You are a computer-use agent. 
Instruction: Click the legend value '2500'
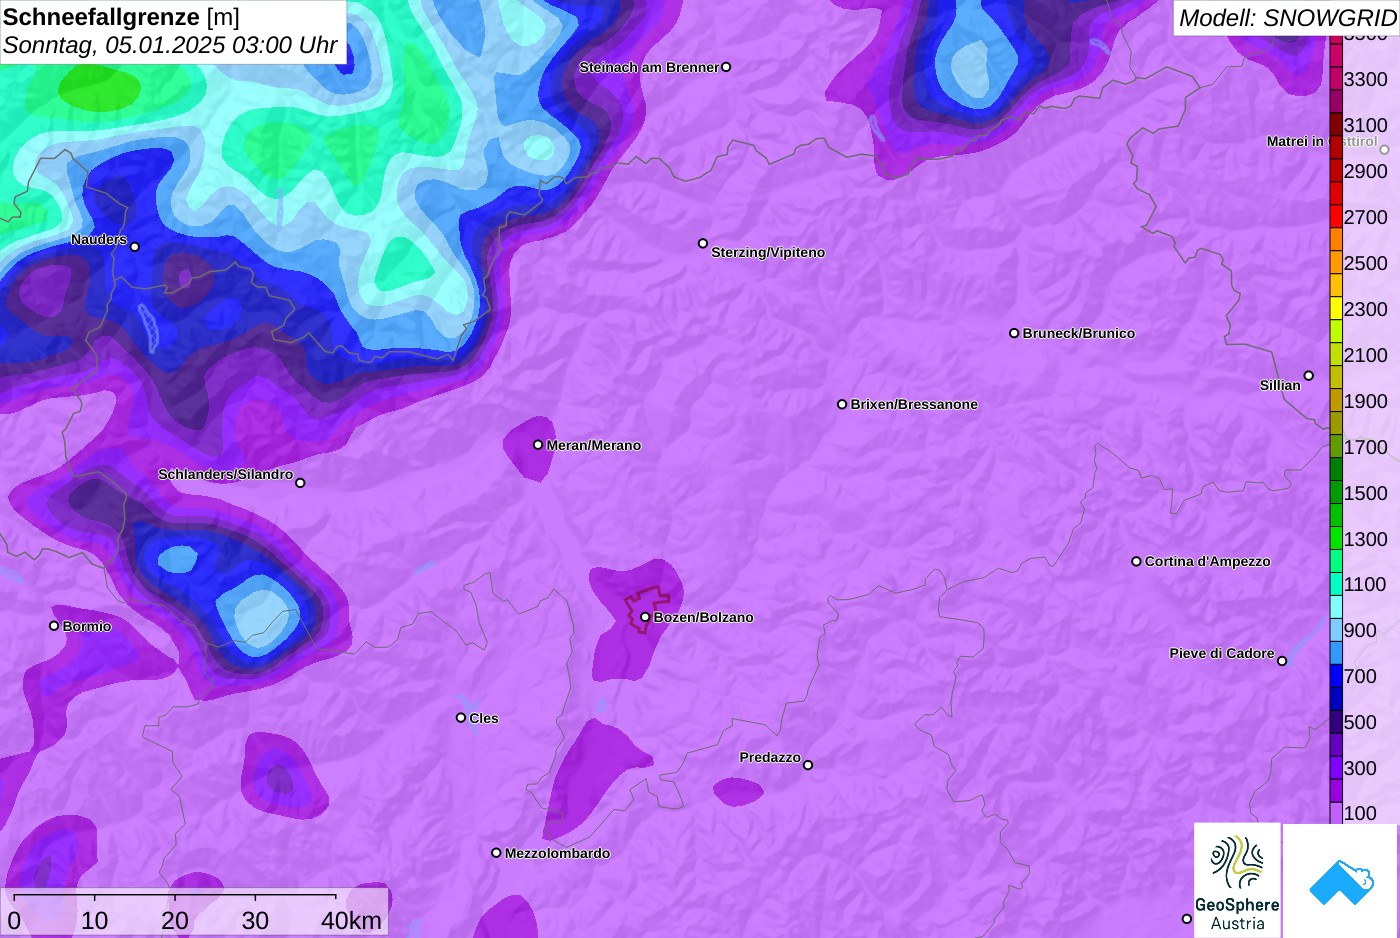click(1366, 263)
